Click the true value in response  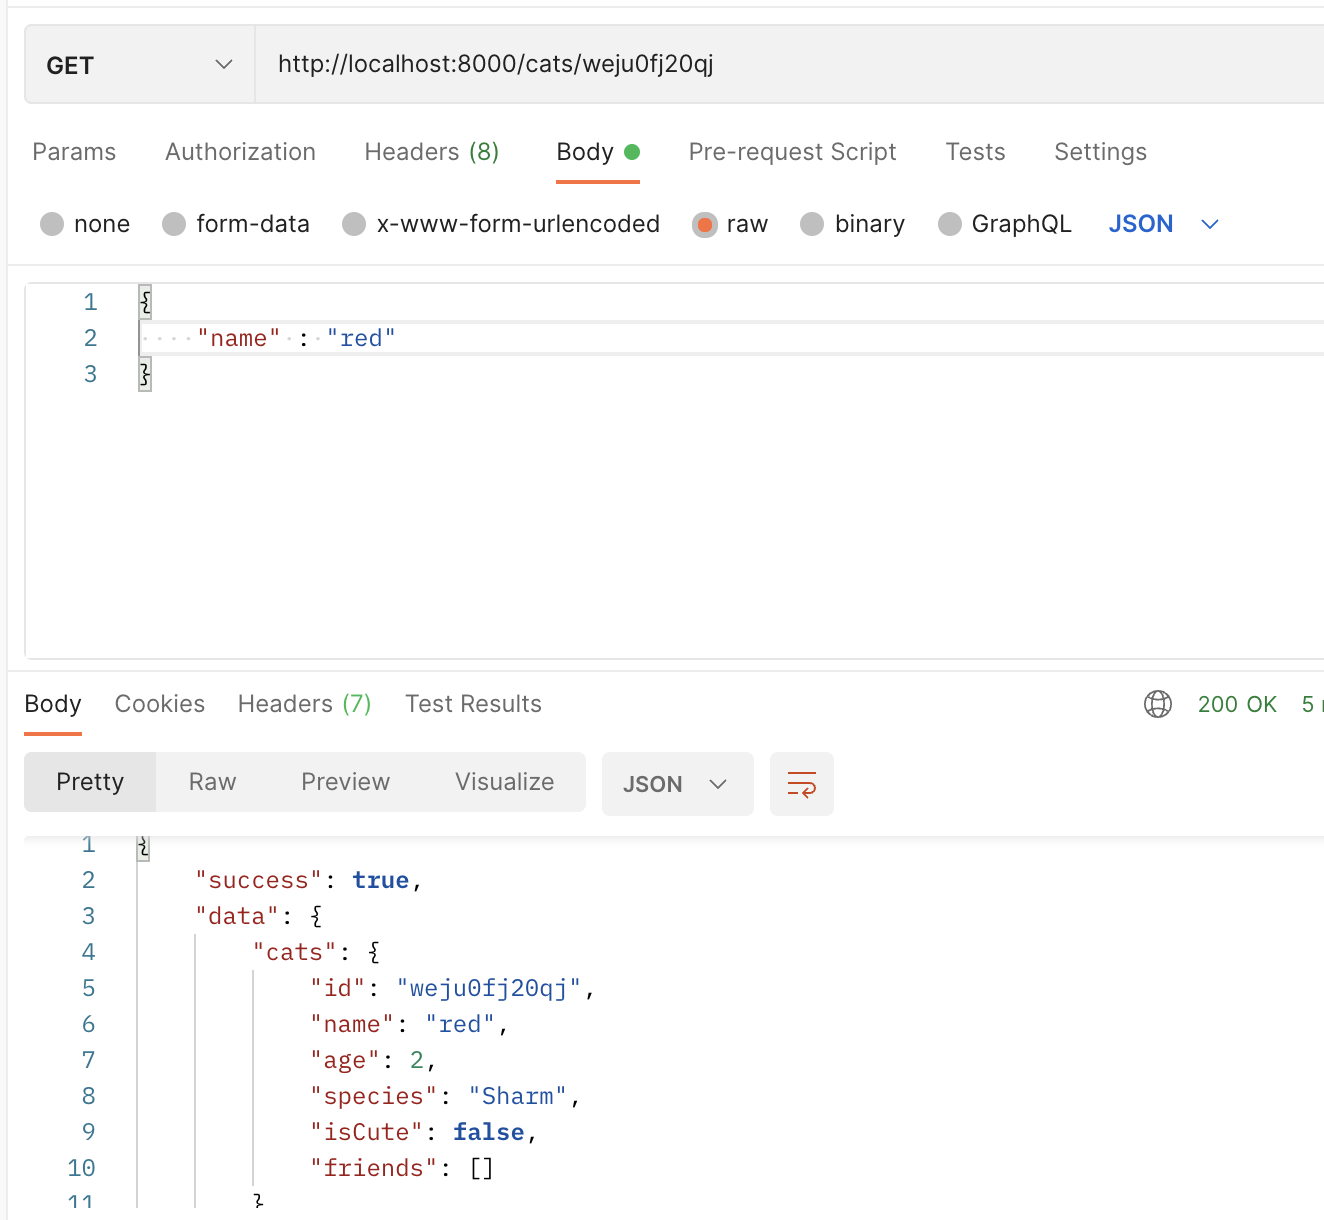click(x=381, y=880)
